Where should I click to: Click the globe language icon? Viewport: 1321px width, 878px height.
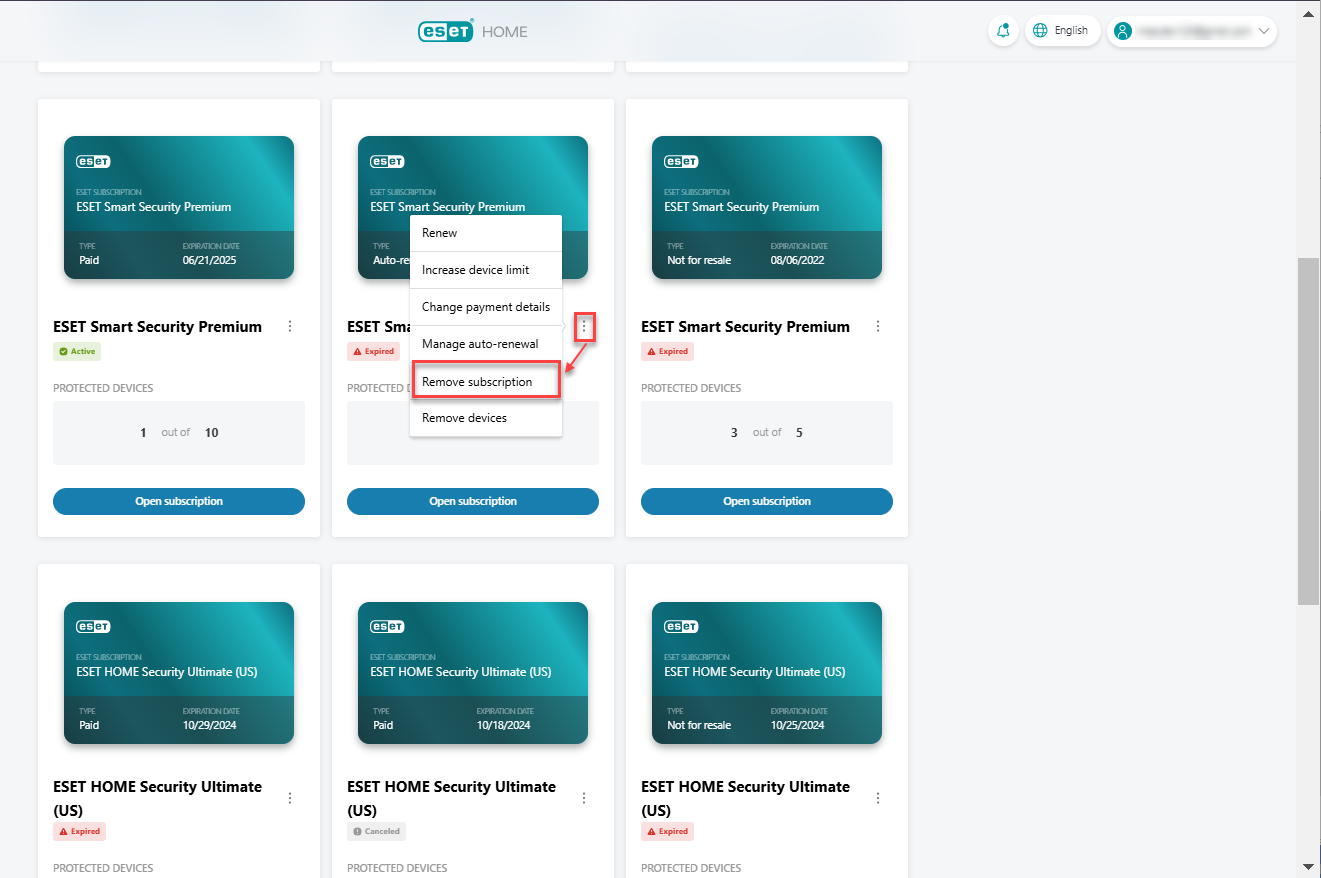click(1041, 31)
